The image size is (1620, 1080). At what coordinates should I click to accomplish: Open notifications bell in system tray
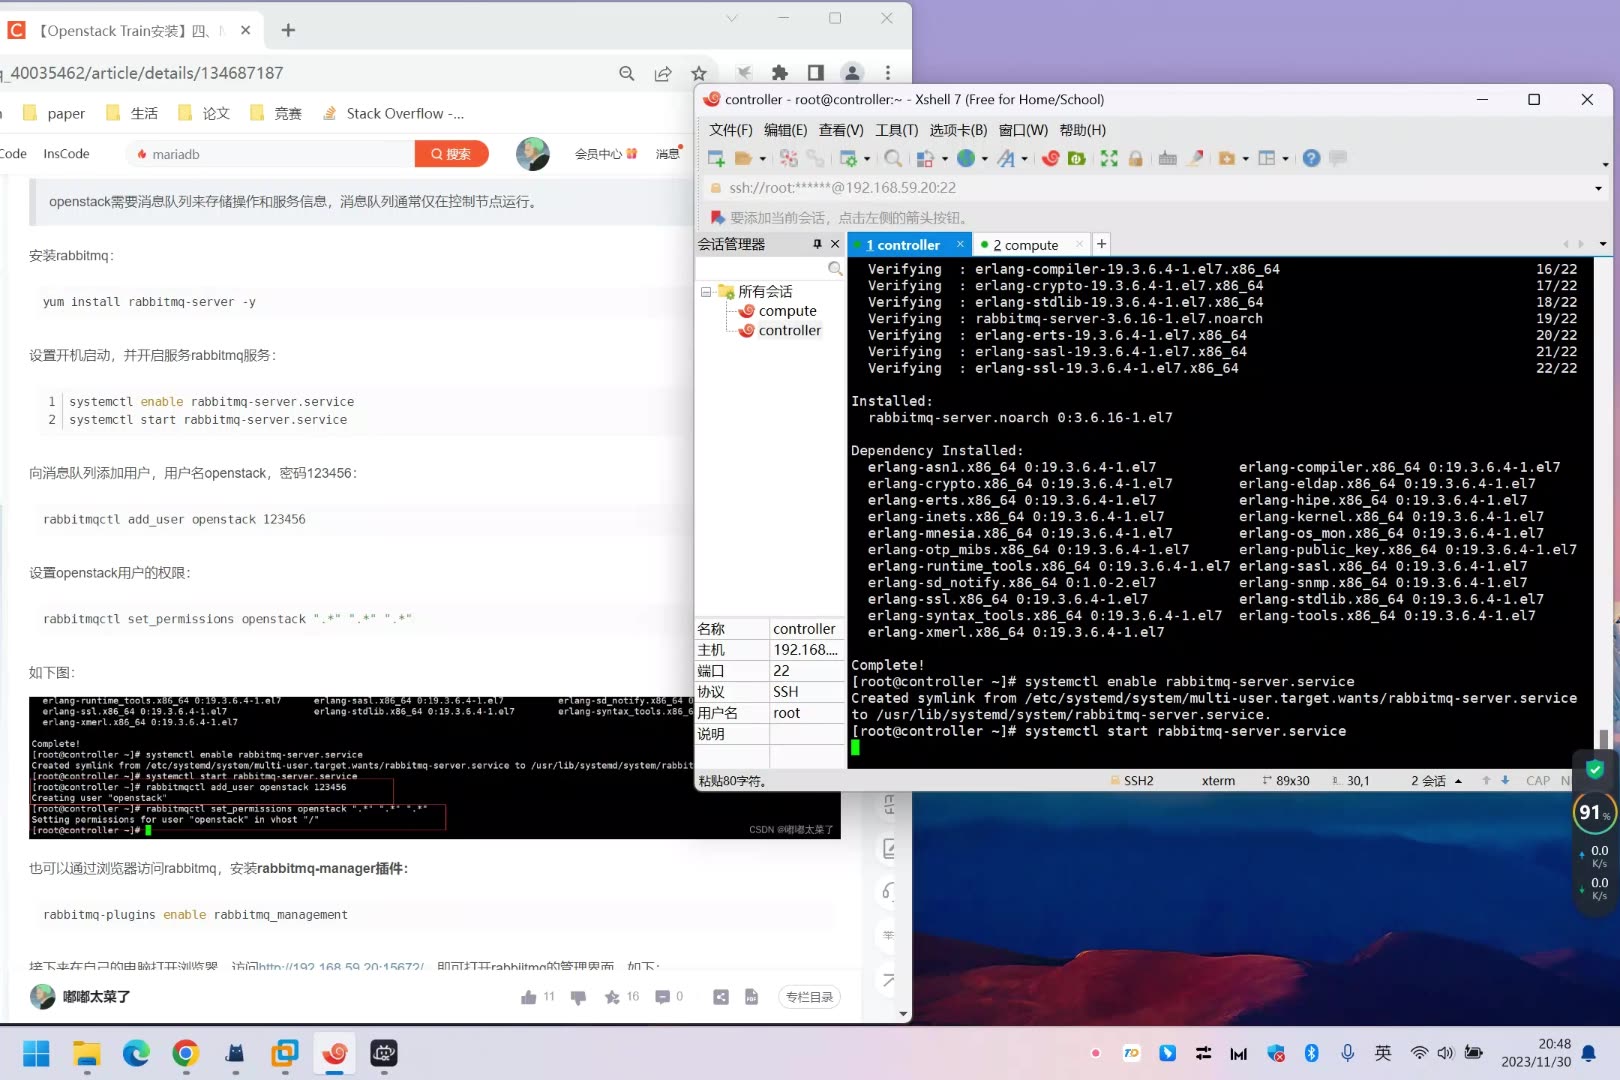tap(1588, 1053)
